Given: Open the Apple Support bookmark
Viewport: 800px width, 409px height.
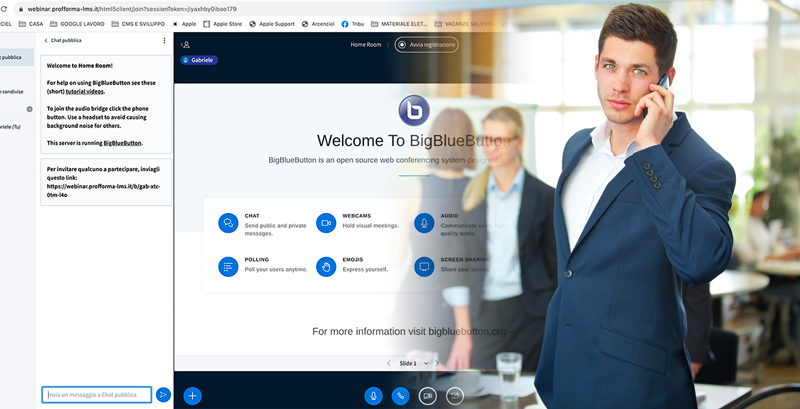Looking at the screenshot, I should coord(272,24).
